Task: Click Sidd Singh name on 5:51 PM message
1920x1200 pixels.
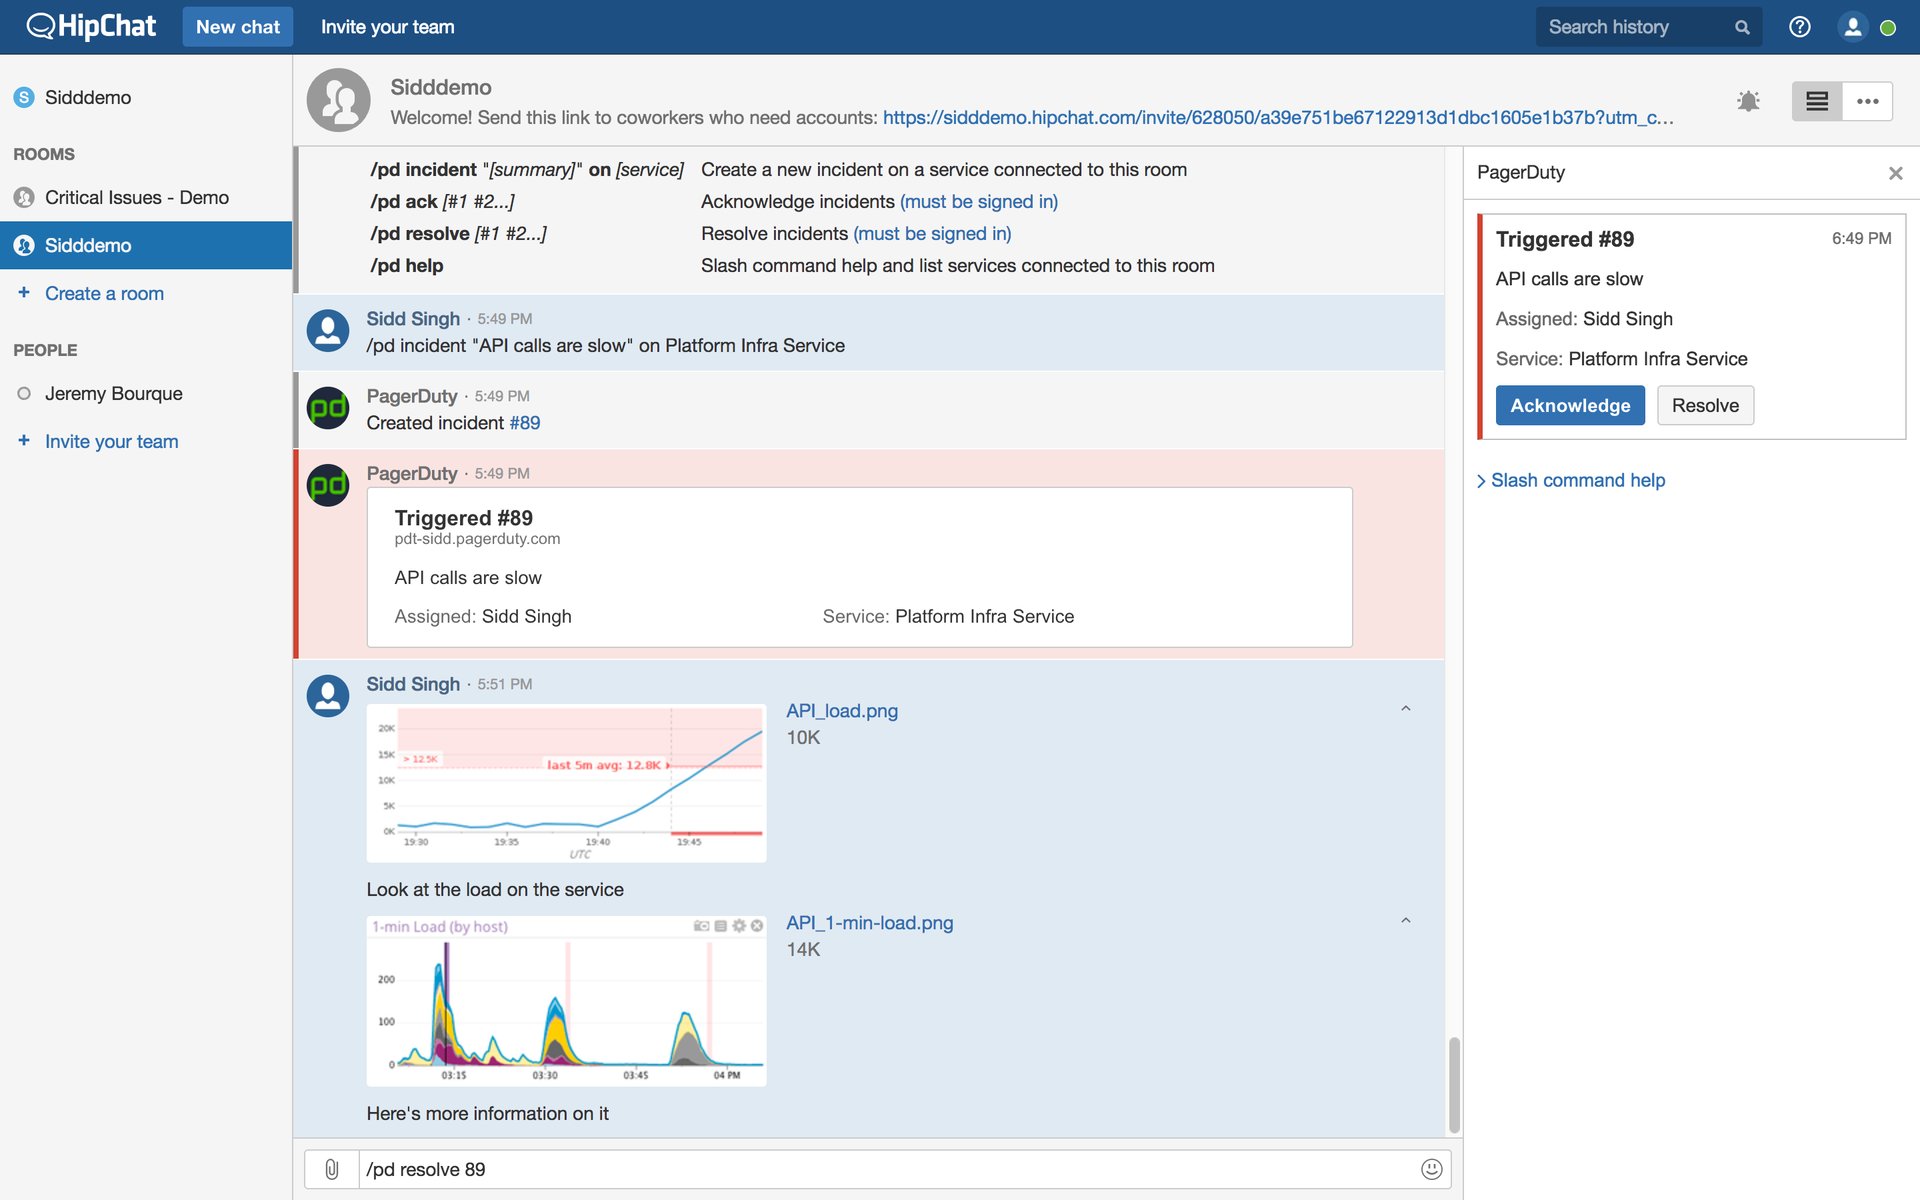Action: [x=413, y=684]
